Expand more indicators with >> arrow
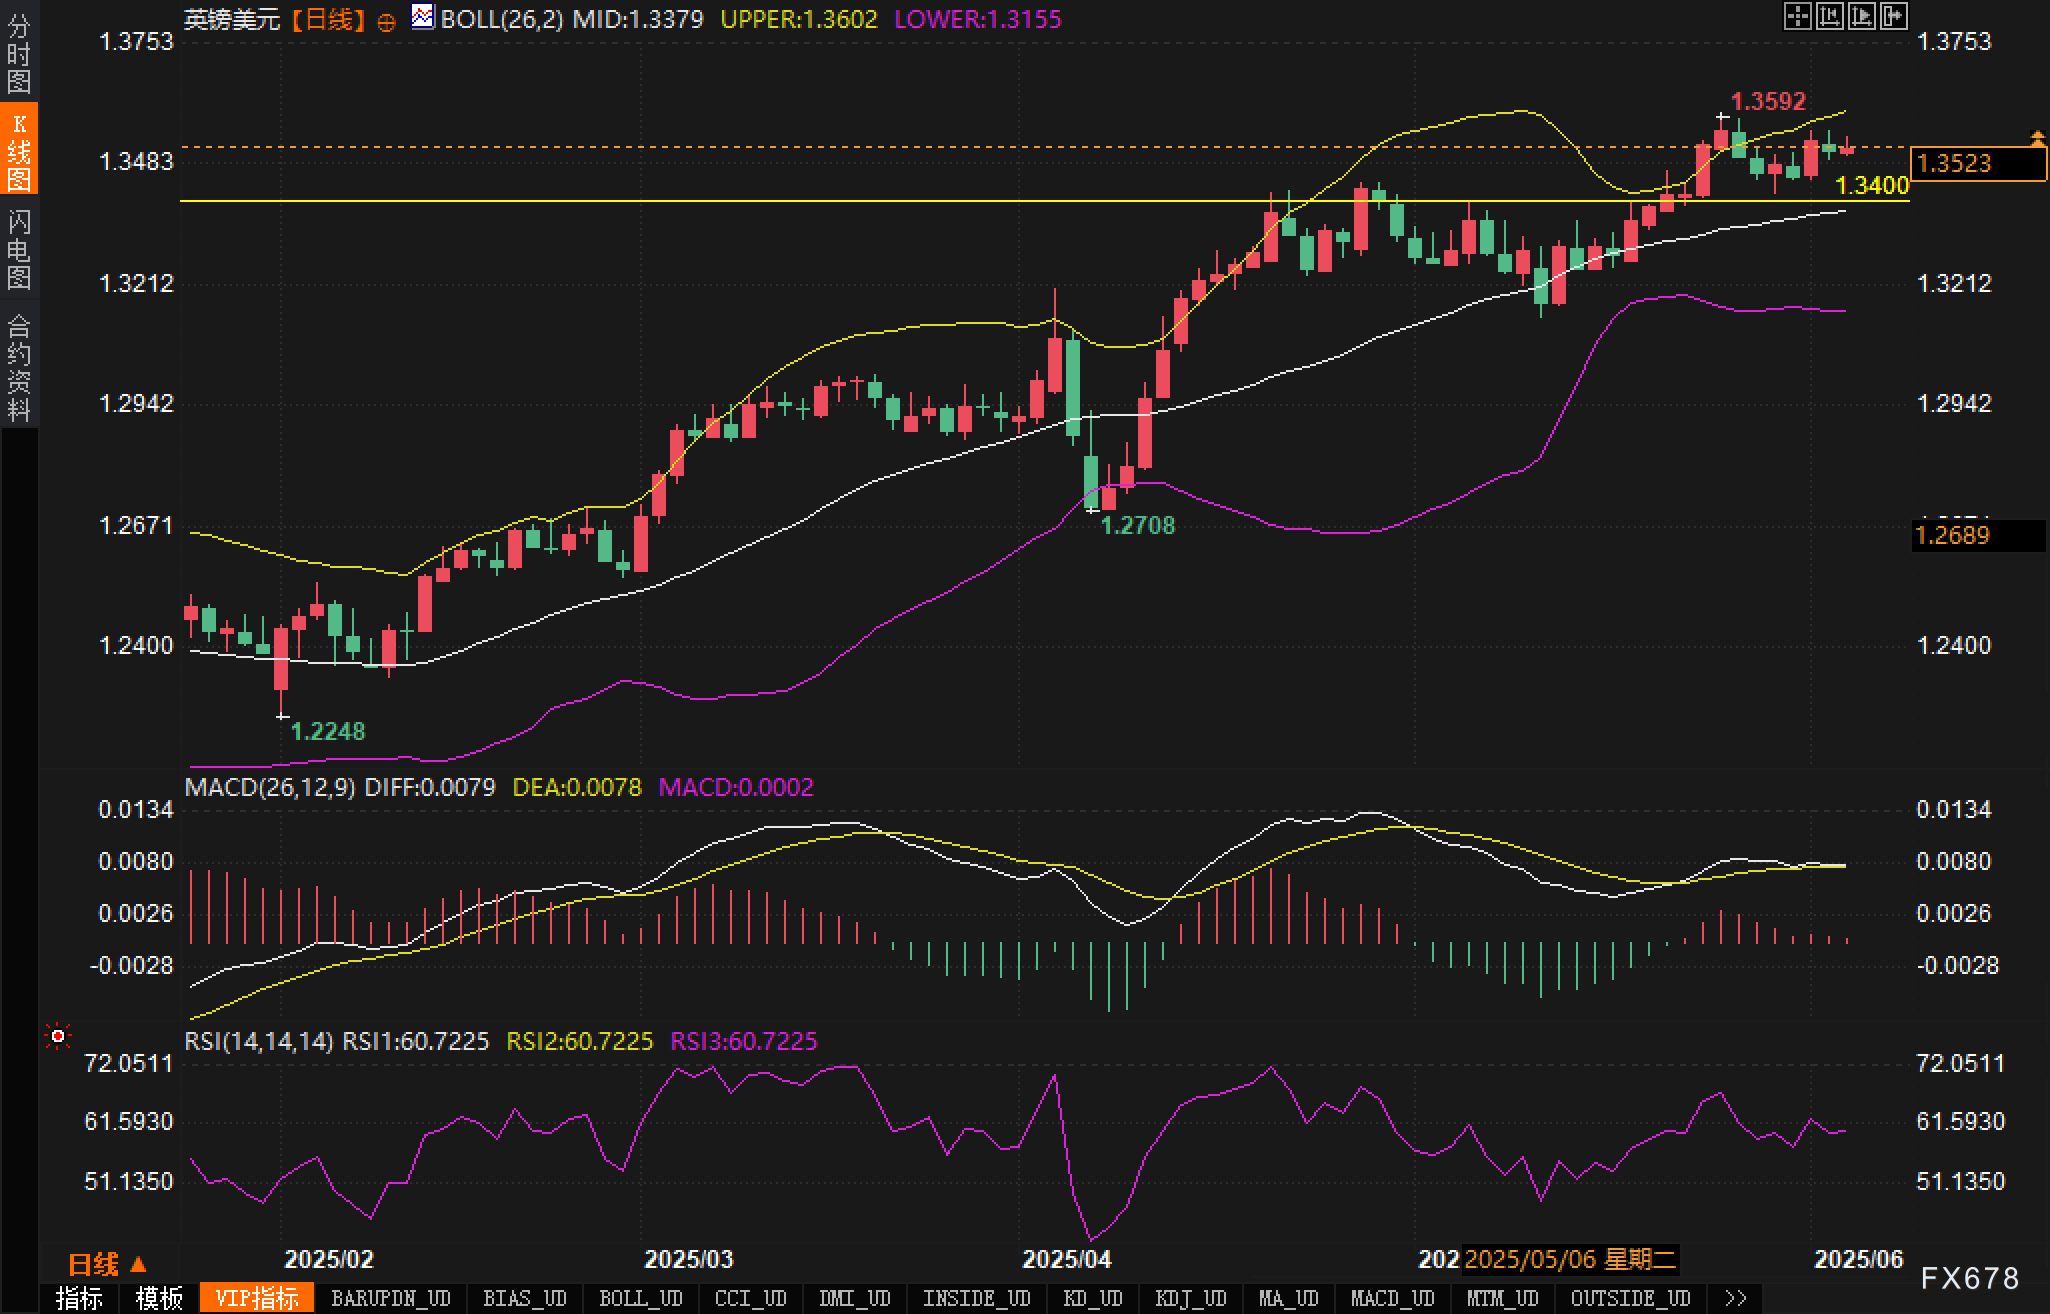2050x1314 pixels. tap(1736, 1298)
